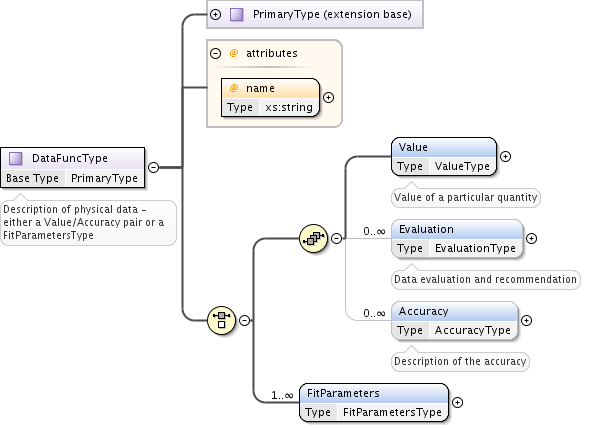Select the yellow sequence compositor circle icon
Screen dimensions: 589x428
pos(314,238)
